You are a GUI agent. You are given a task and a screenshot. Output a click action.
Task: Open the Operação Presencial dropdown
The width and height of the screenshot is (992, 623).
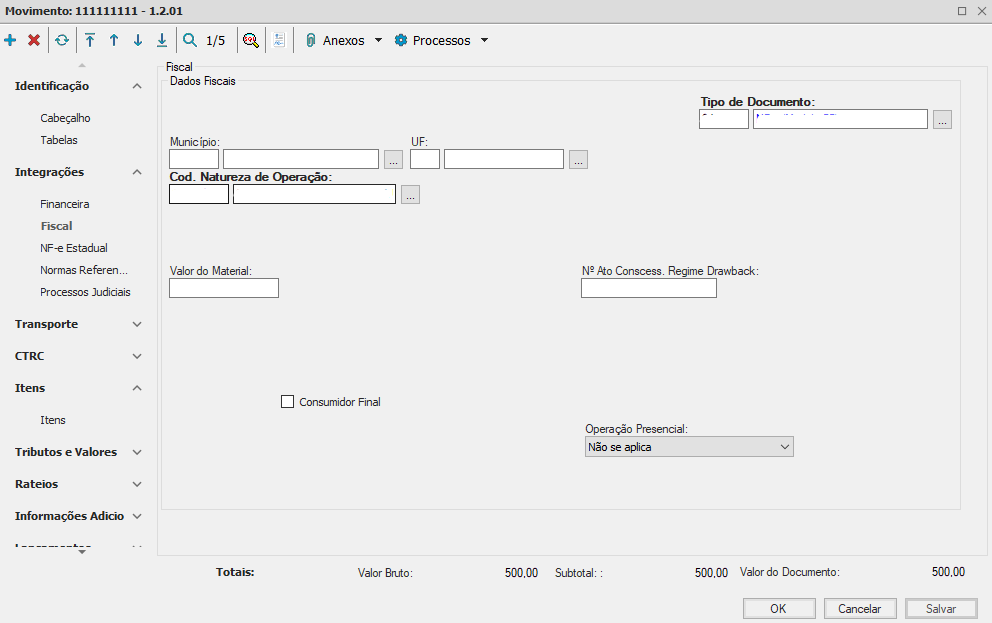pos(688,447)
